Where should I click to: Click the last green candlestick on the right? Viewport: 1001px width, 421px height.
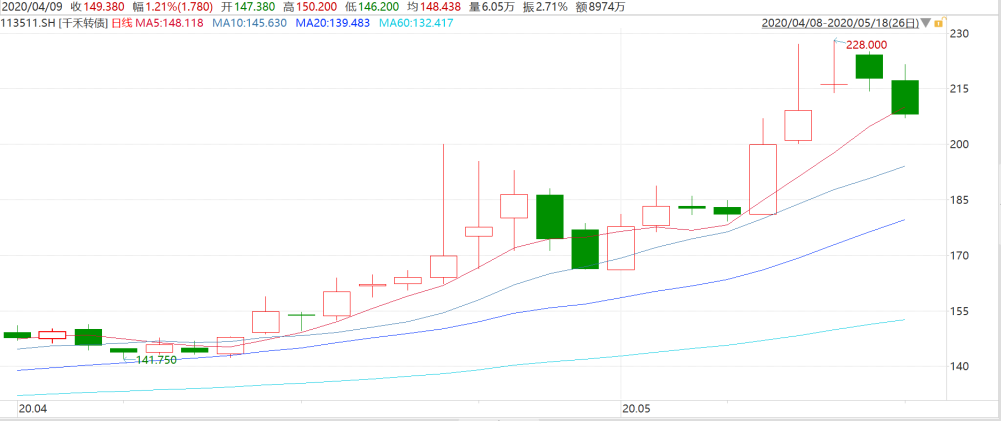pyautogui.click(x=905, y=97)
